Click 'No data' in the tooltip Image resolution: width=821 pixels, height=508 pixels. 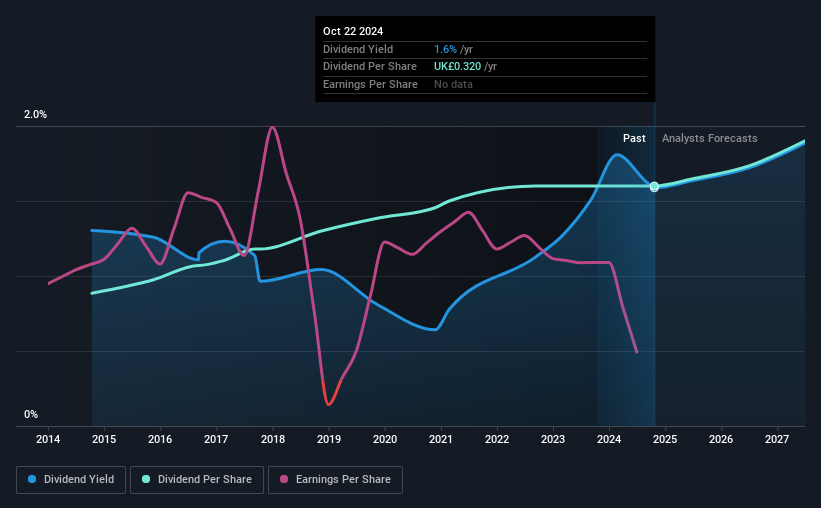(x=453, y=84)
